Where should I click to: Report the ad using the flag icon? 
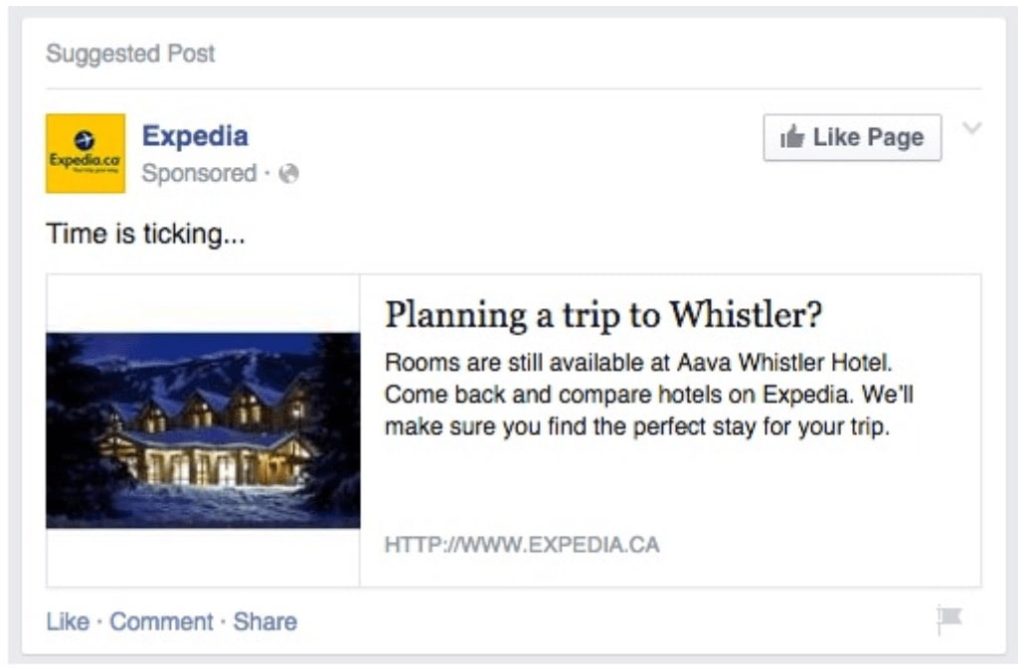[949, 621]
